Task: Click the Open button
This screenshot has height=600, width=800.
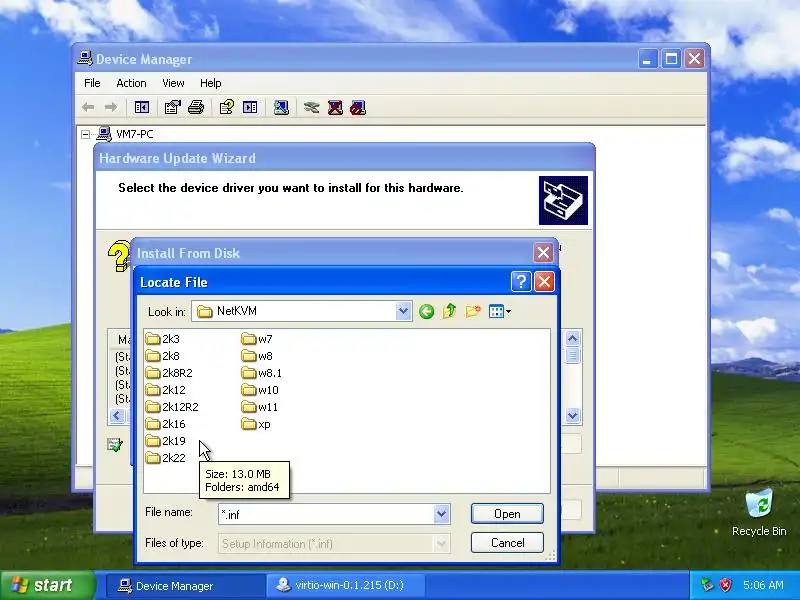Action: [507, 514]
